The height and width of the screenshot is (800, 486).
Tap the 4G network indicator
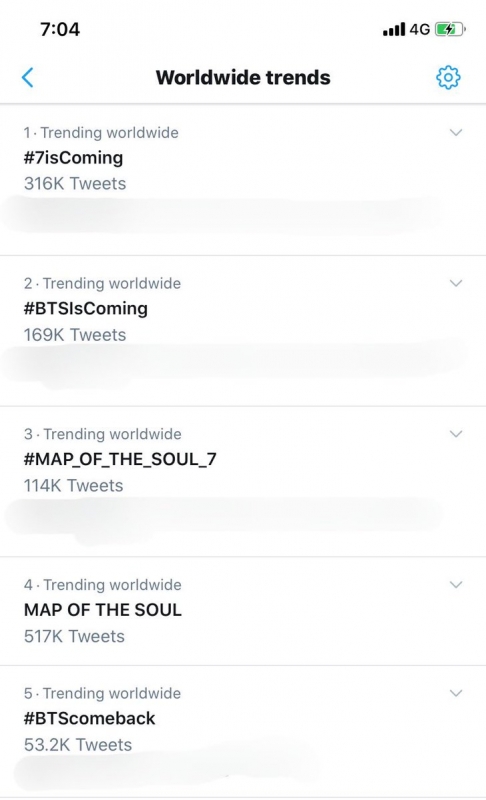[x=420, y=30]
